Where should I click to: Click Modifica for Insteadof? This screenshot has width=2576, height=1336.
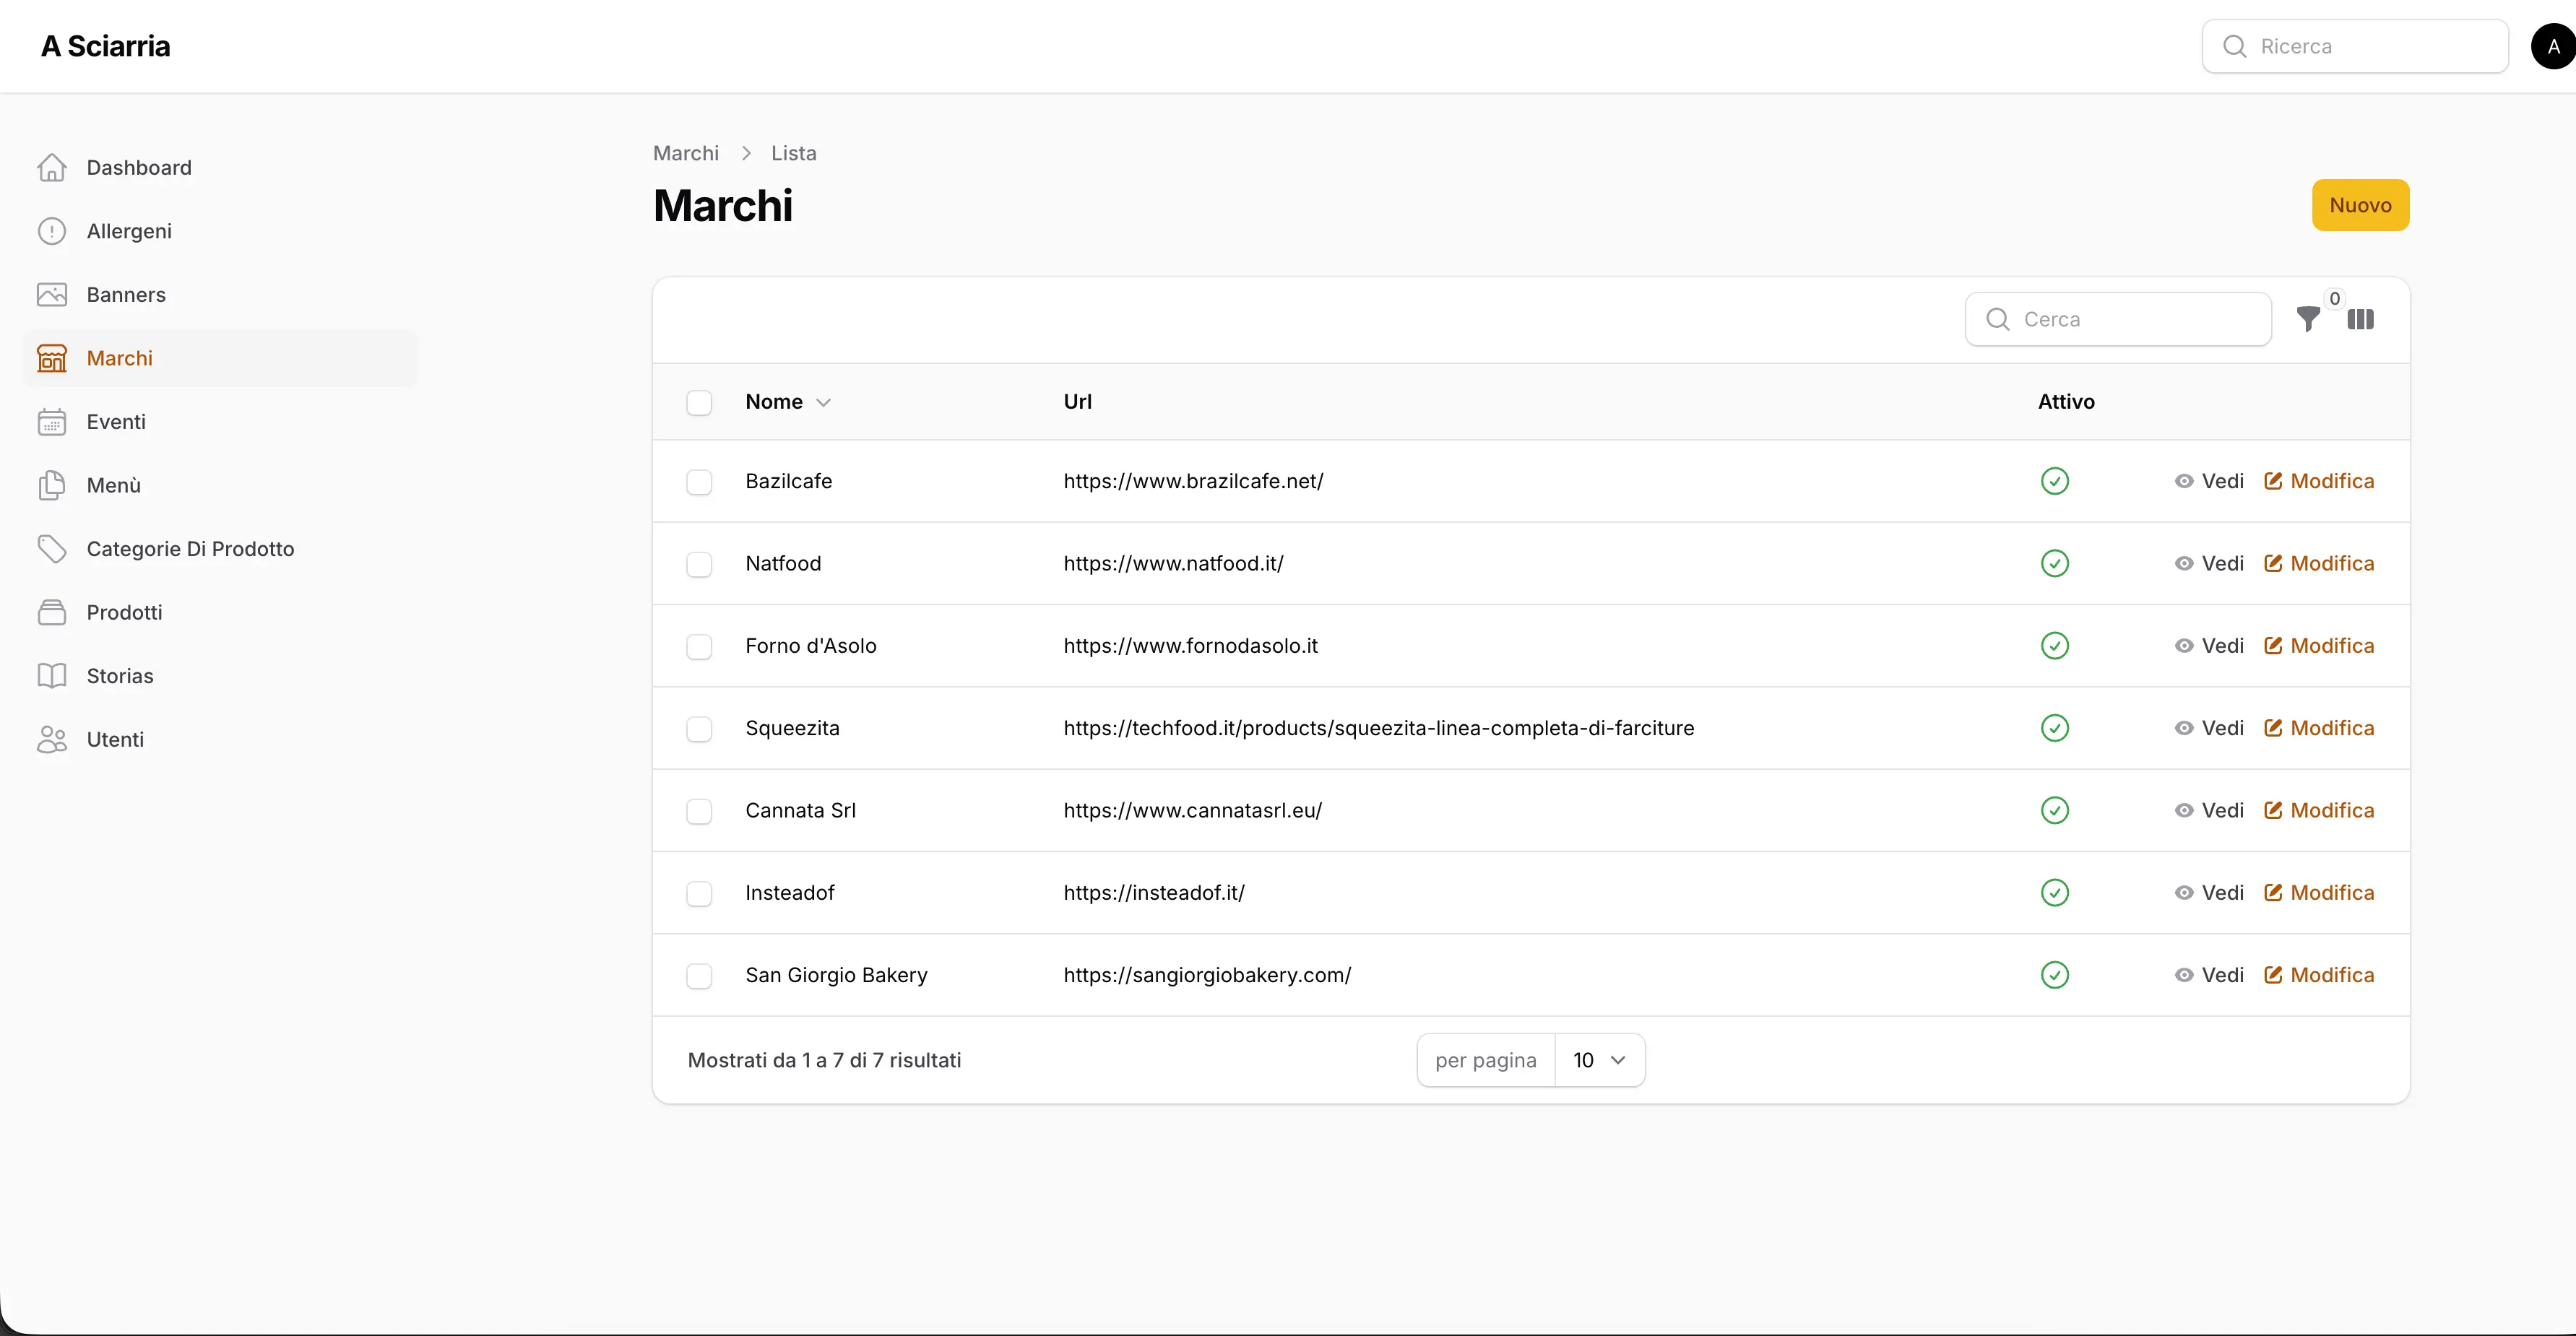(2319, 893)
